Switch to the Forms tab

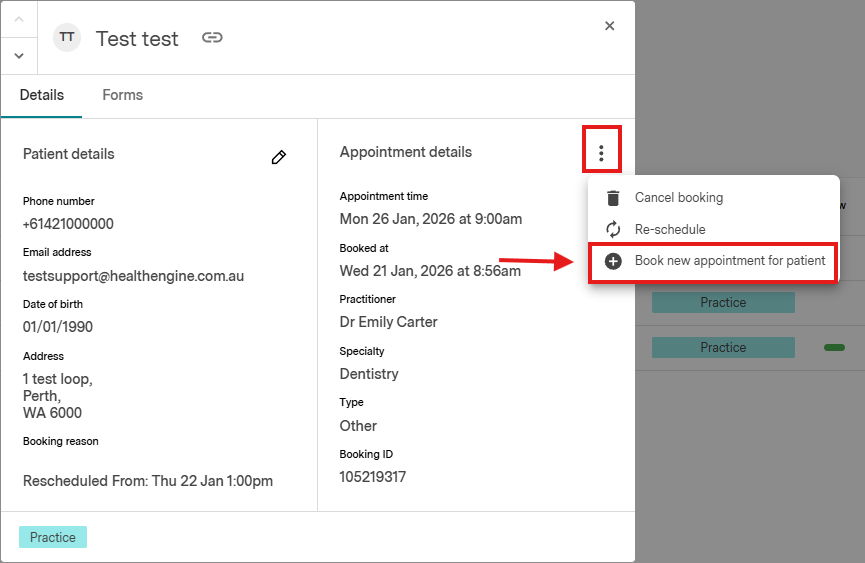[x=122, y=95]
